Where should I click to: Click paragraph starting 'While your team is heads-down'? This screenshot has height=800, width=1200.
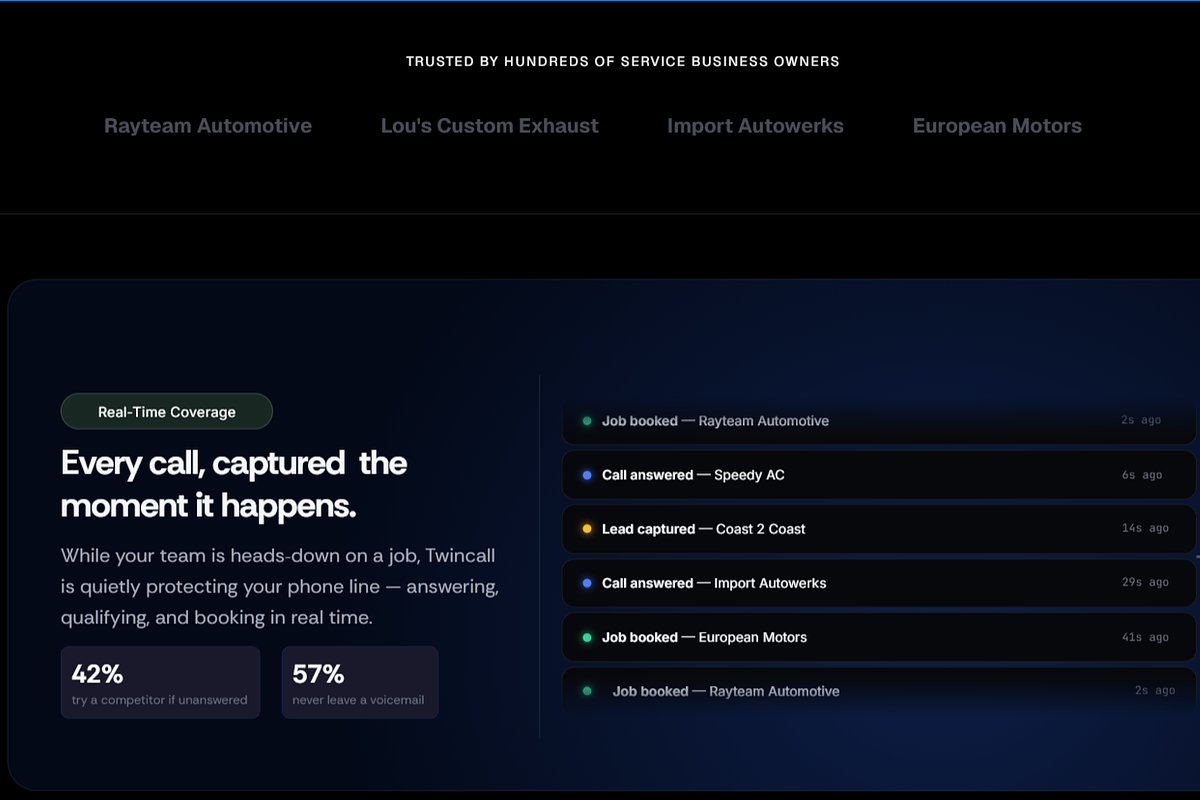[x=280, y=586]
